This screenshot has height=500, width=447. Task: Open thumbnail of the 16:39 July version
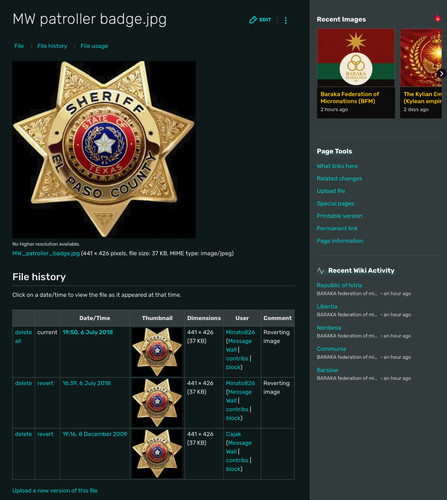point(157,403)
